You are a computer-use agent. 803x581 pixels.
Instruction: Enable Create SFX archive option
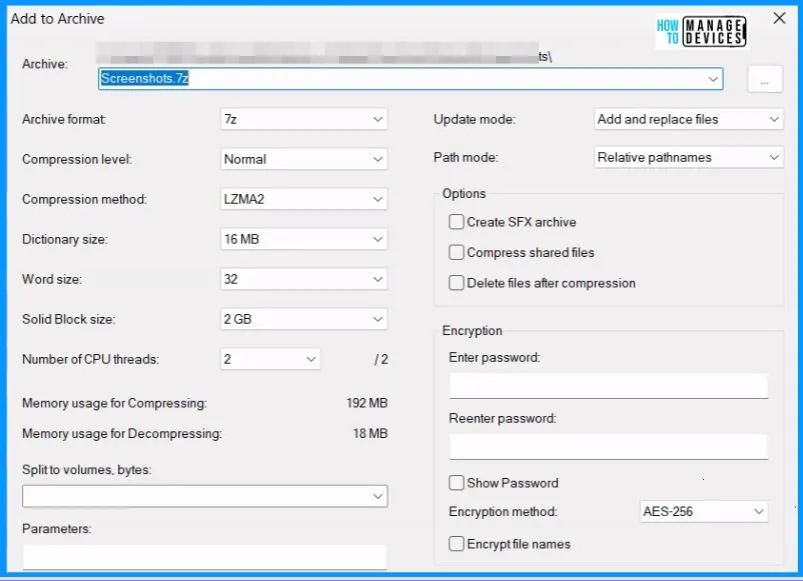[x=457, y=222]
